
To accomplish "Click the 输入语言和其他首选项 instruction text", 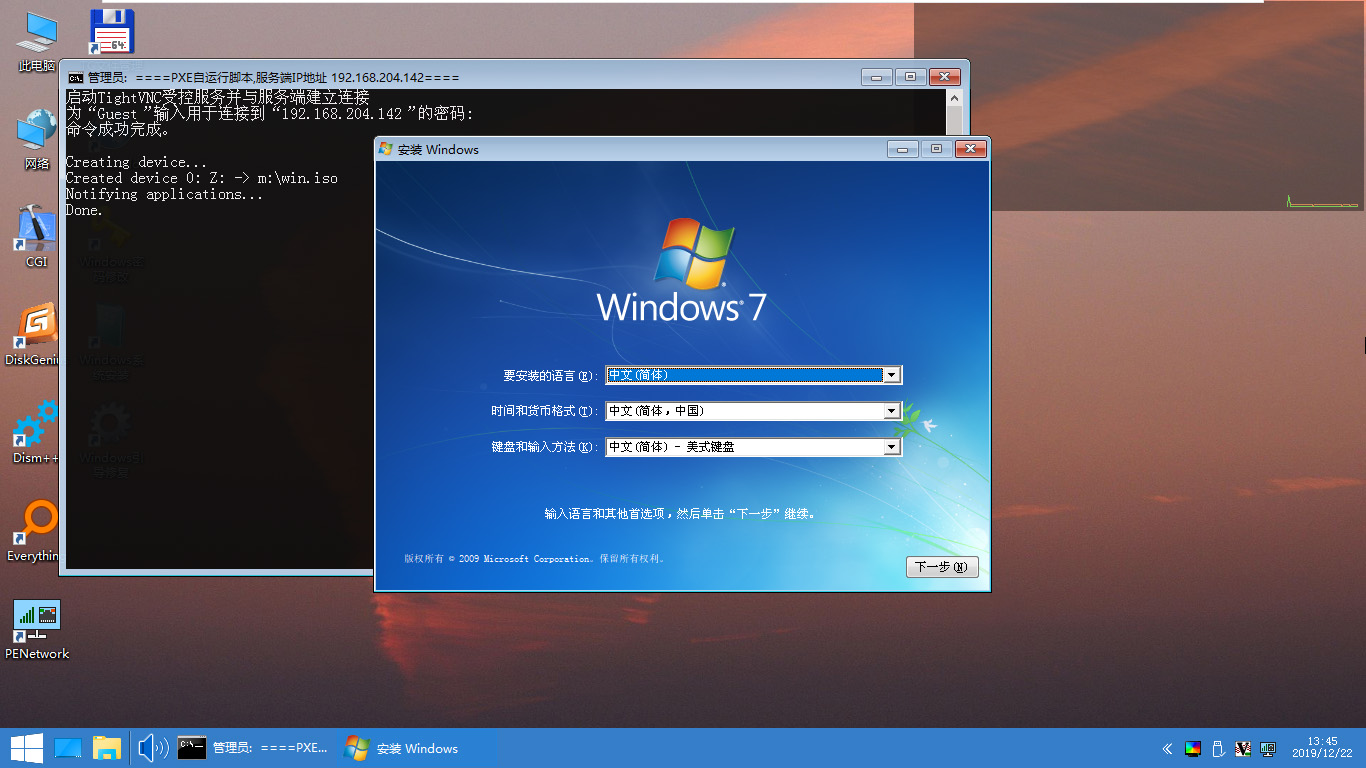I will (x=680, y=514).
